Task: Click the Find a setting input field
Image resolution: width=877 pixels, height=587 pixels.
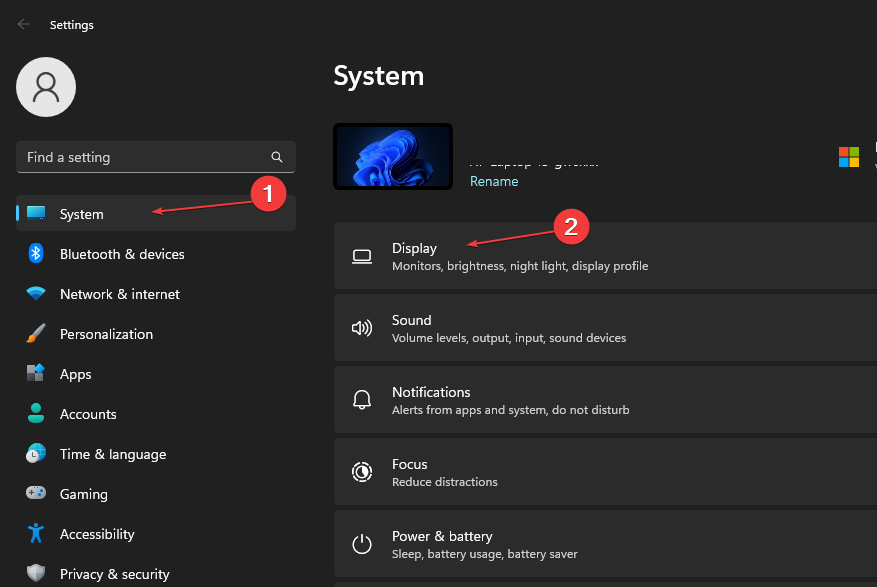Action: (140, 157)
